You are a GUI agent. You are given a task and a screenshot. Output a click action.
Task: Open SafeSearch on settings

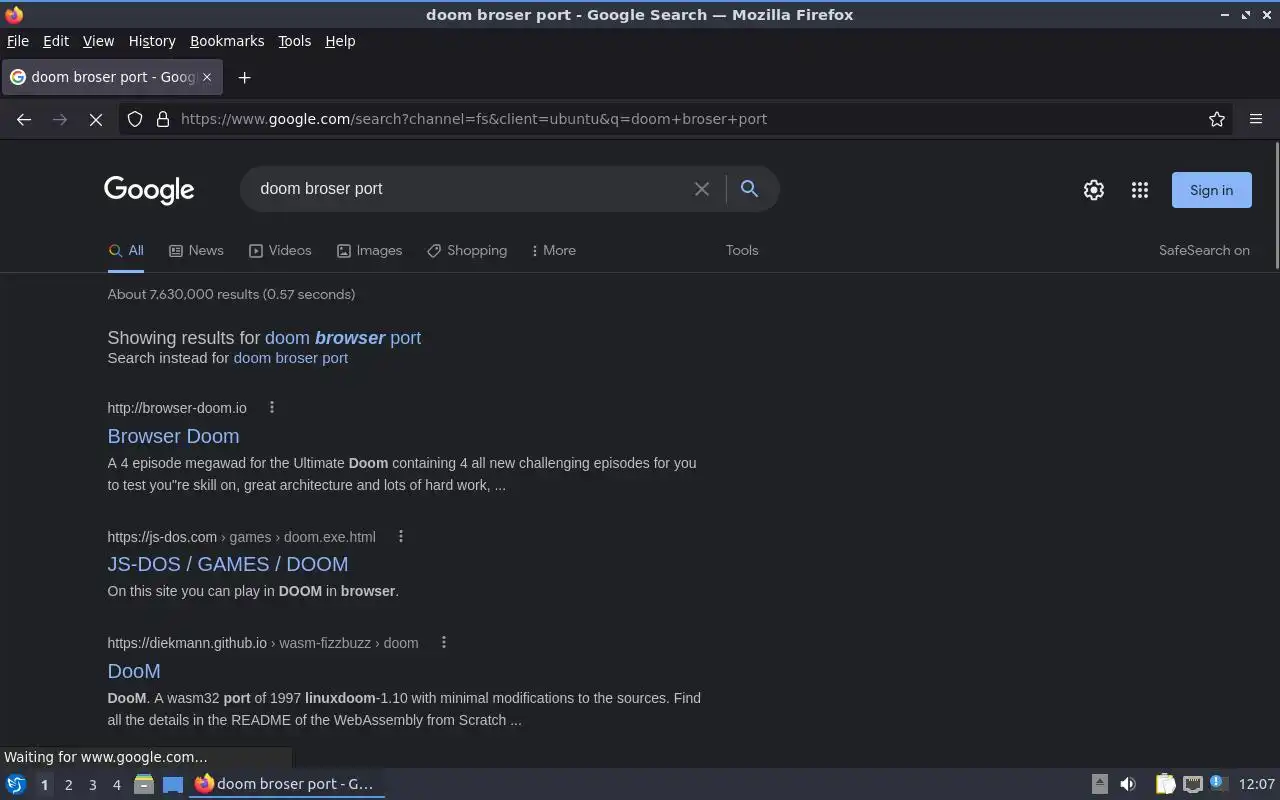(1204, 250)
